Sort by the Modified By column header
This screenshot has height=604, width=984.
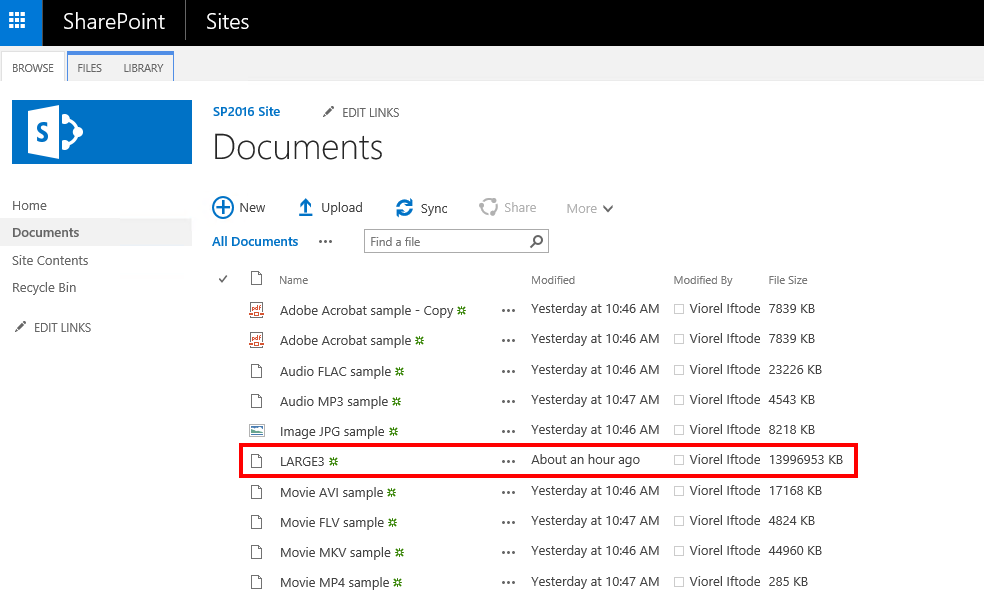pyautogui.click(x=703, y=280)
